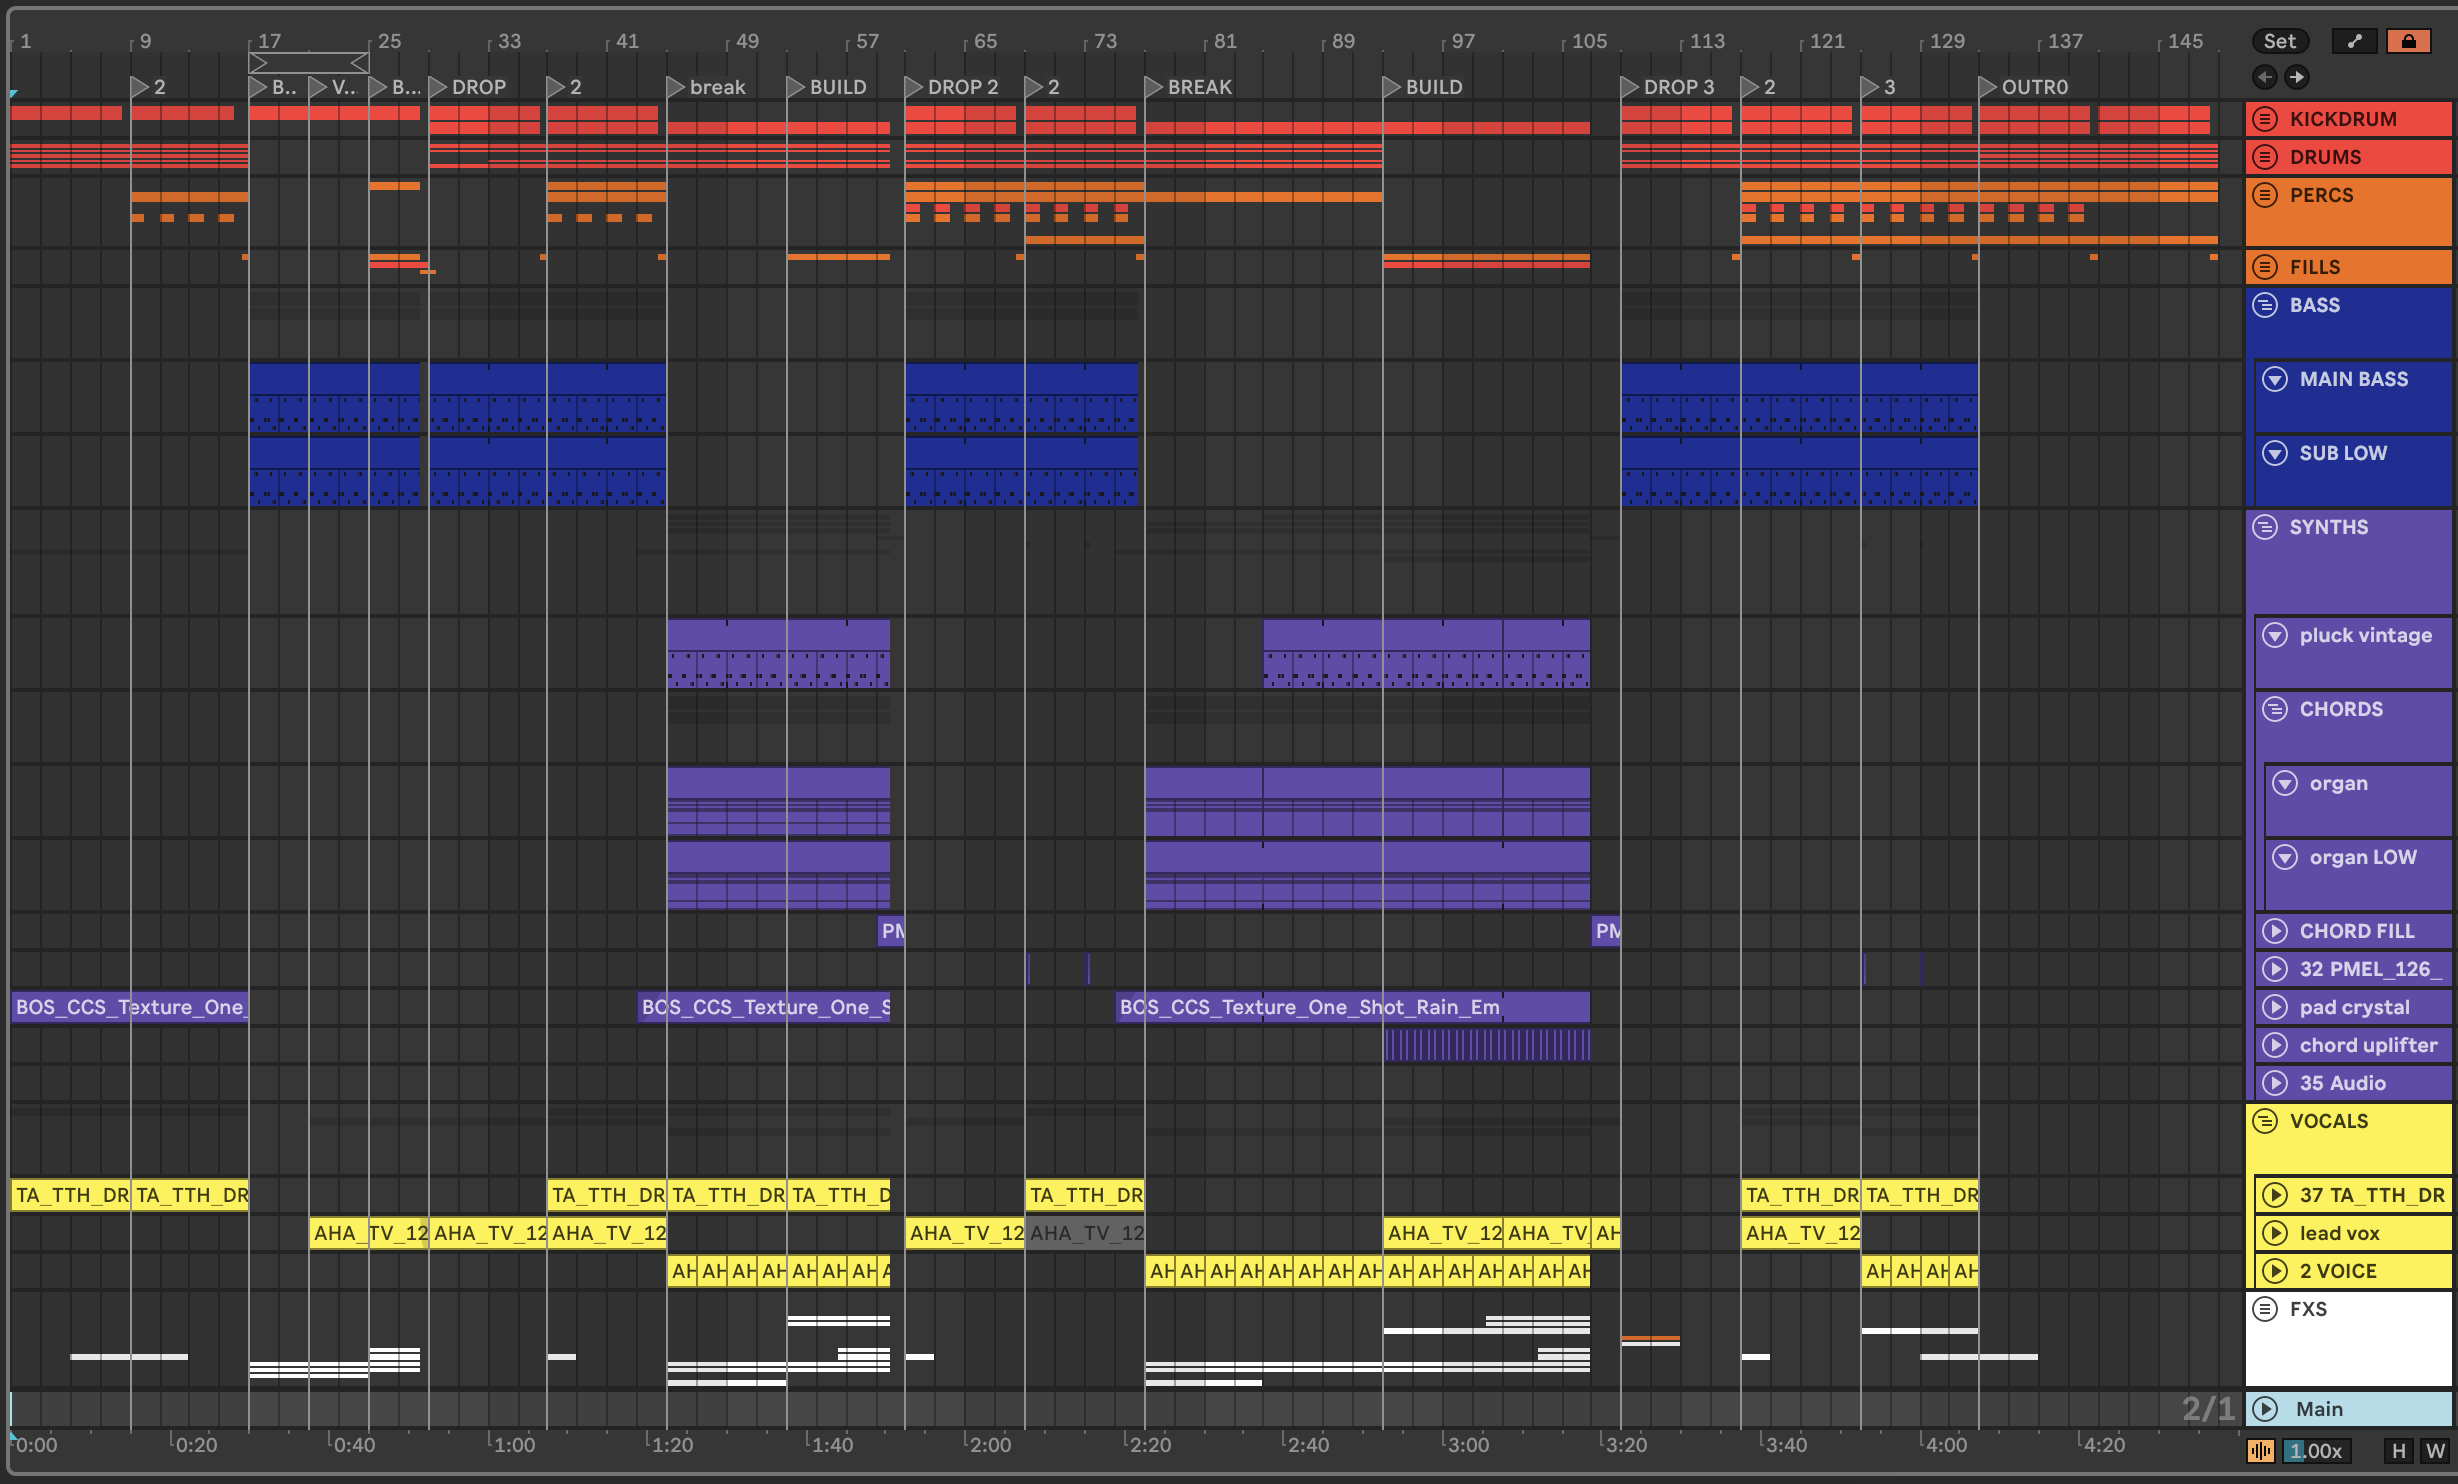Select the KICKDRUM track name
The height and width of the screenshot is (1484, 2458).
tap(2343, 119)
